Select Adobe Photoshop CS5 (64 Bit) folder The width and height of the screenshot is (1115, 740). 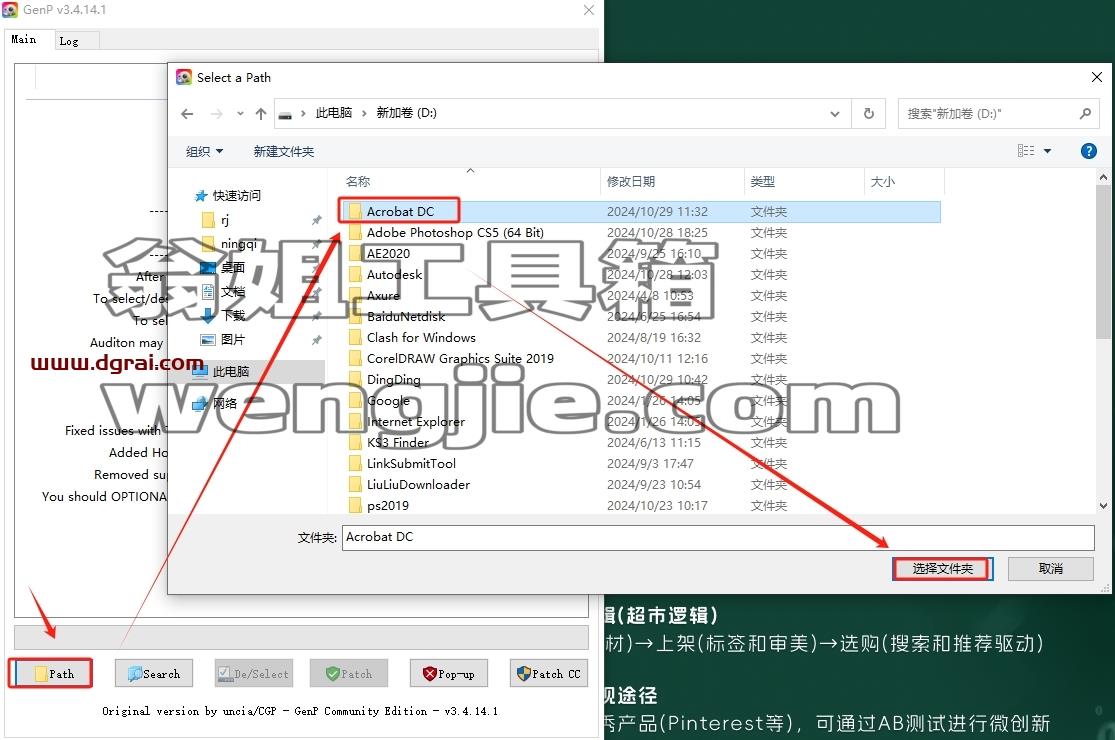point(455,232)
